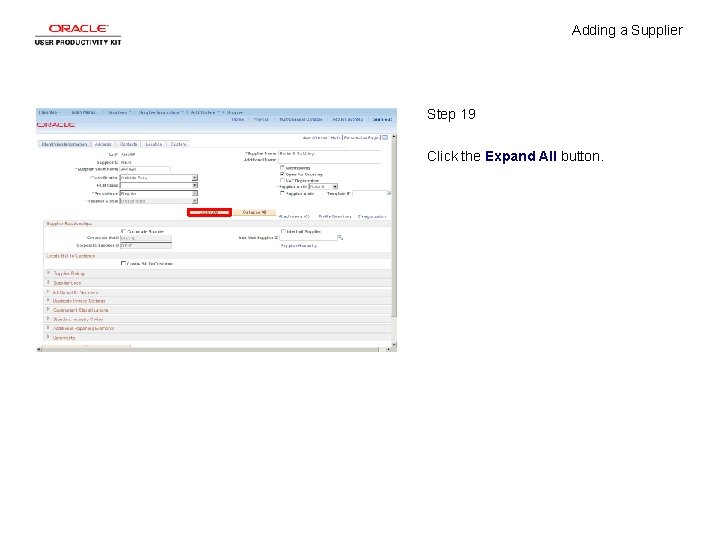
Task: Expand the Comments section
Action: click(48, 337)
